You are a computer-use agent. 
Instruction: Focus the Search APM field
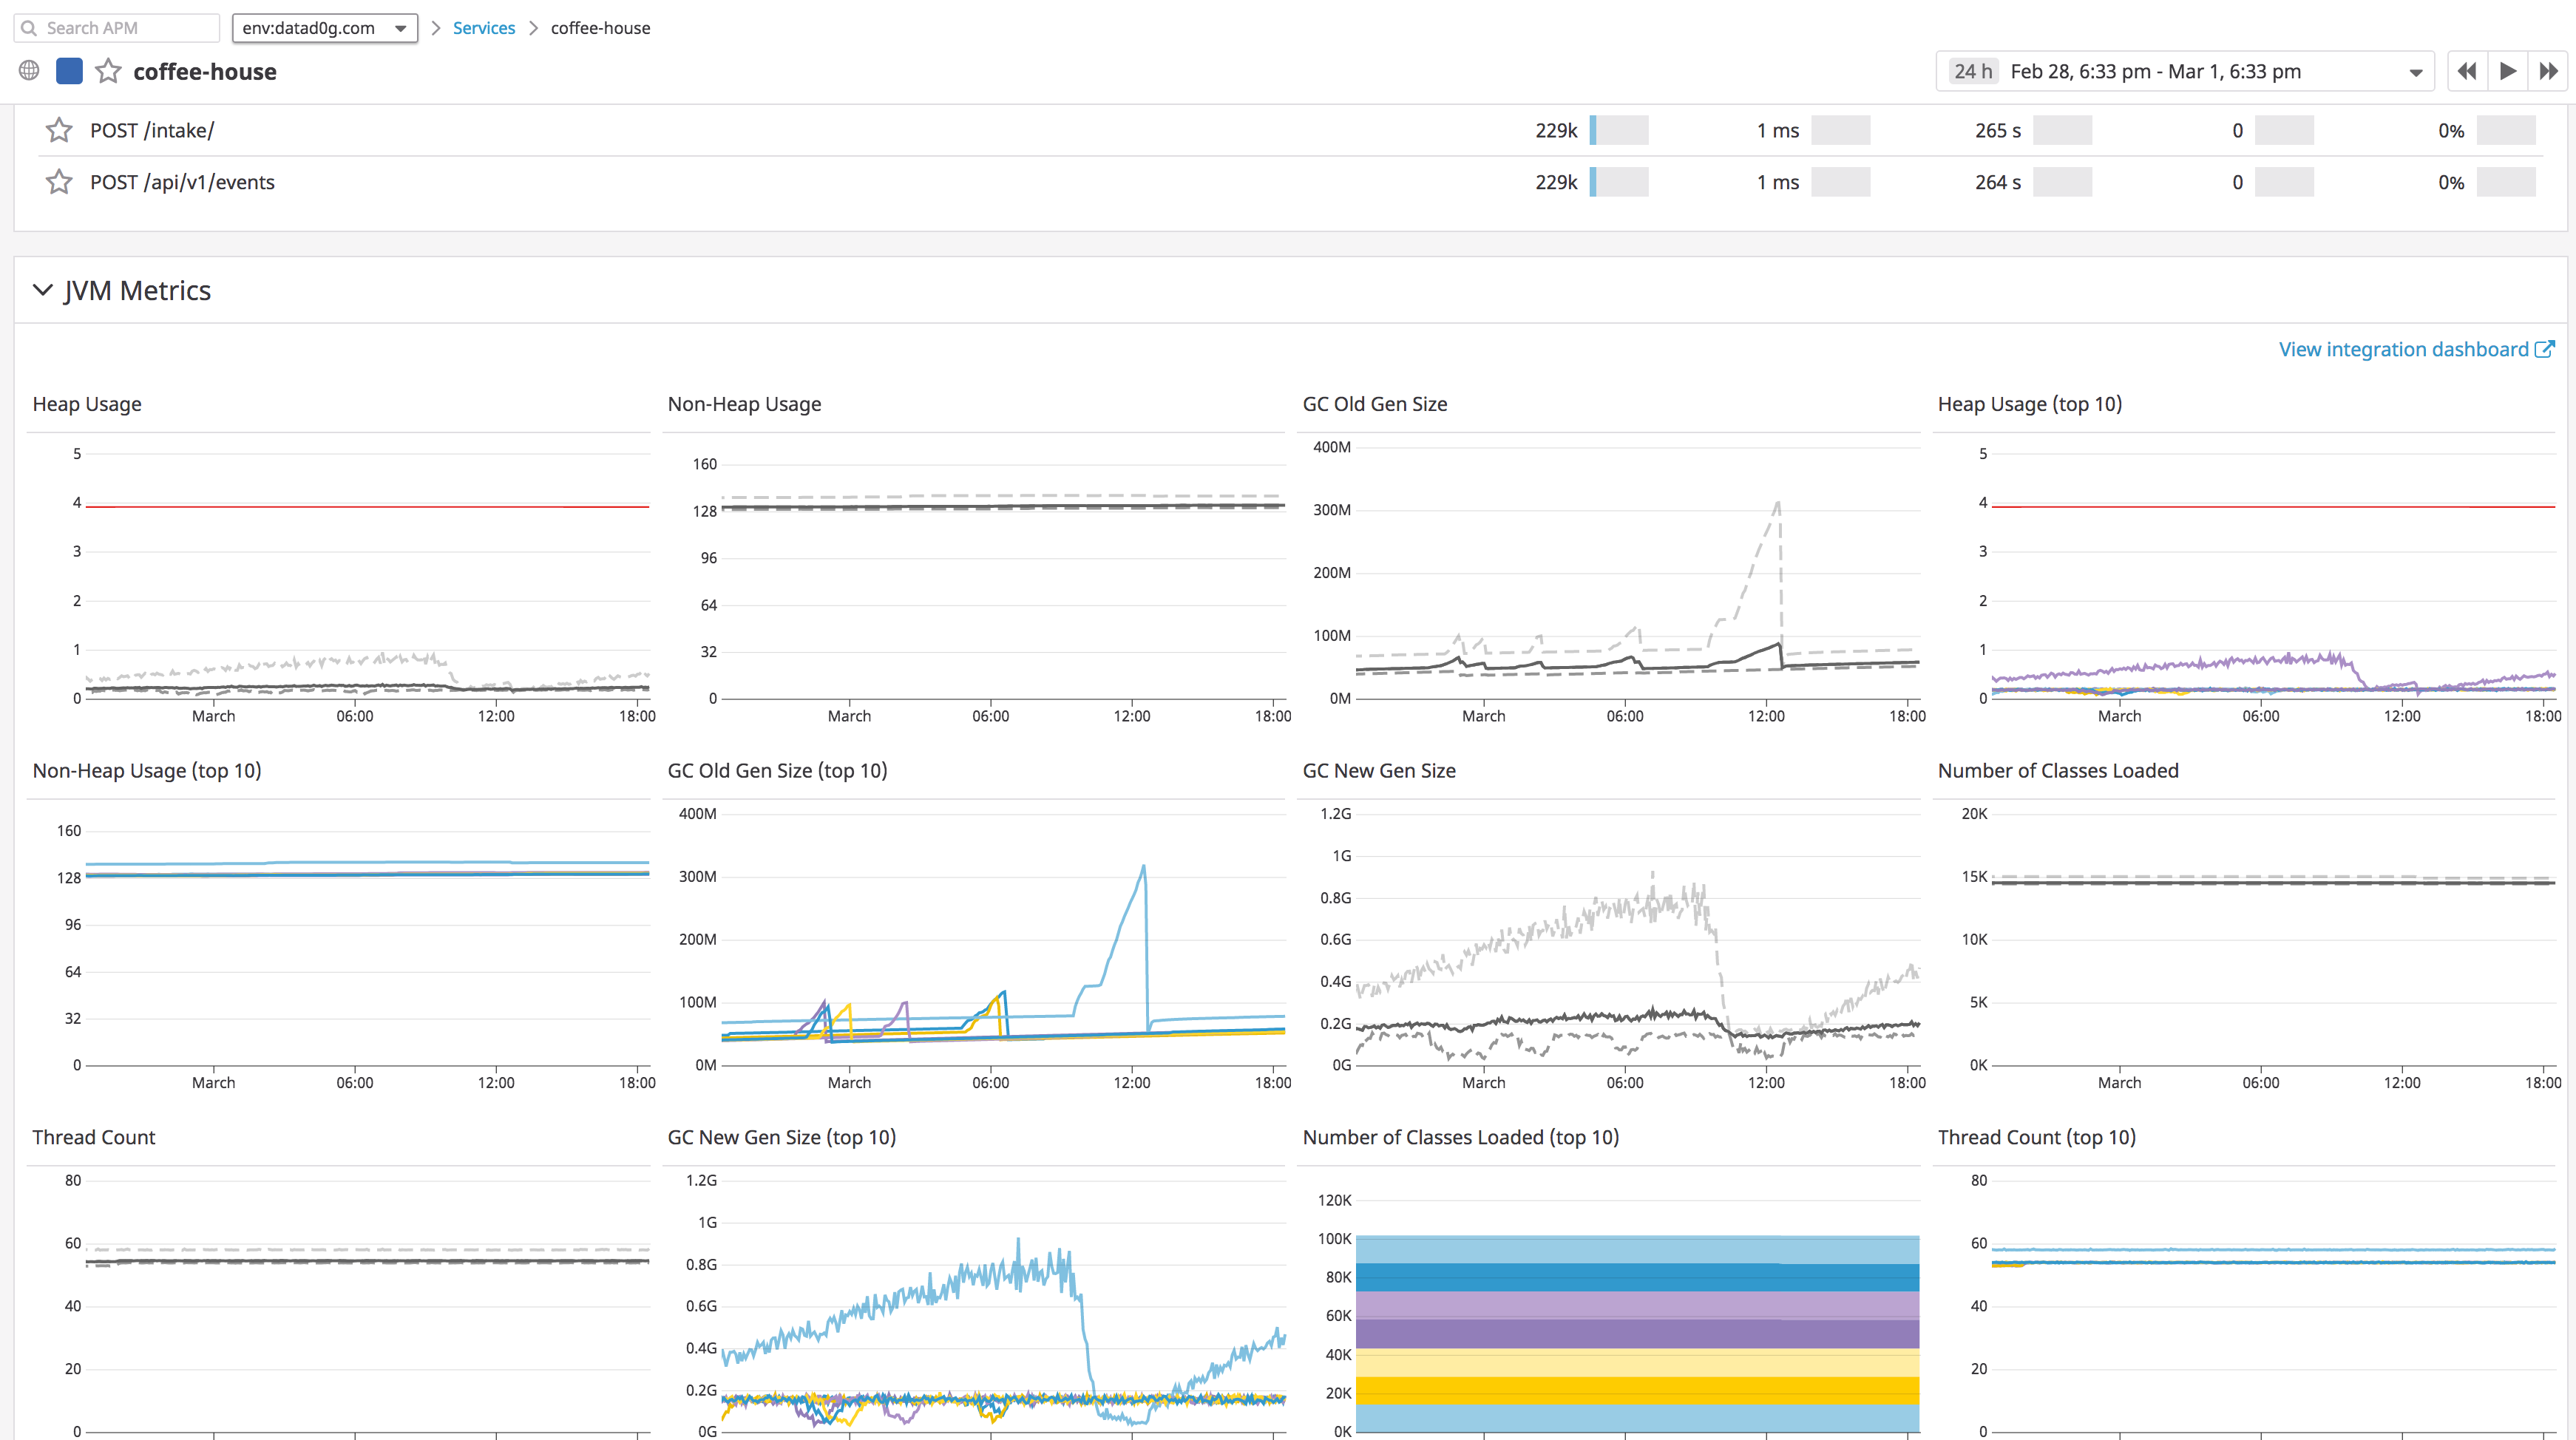[x=117, y=28]
